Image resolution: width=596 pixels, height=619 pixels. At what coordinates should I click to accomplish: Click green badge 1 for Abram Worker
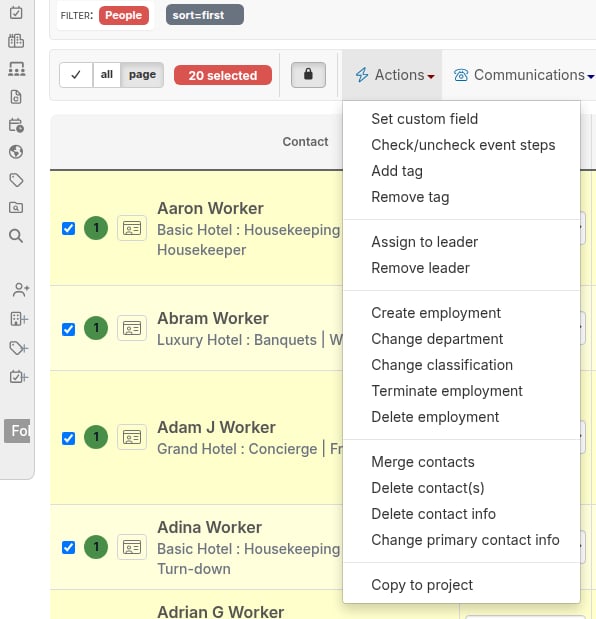point(96,328)
